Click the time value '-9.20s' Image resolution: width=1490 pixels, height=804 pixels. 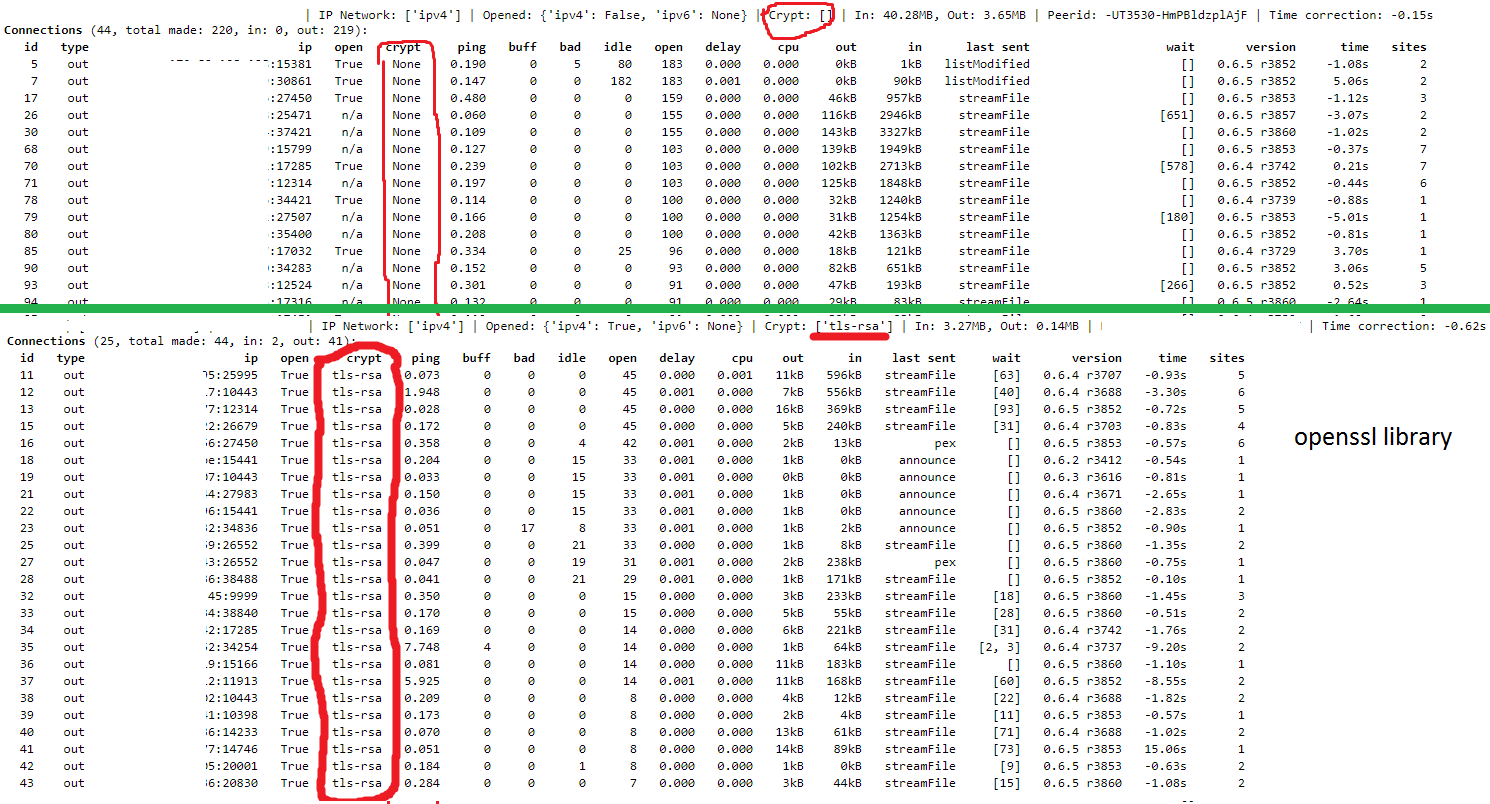1164,647
